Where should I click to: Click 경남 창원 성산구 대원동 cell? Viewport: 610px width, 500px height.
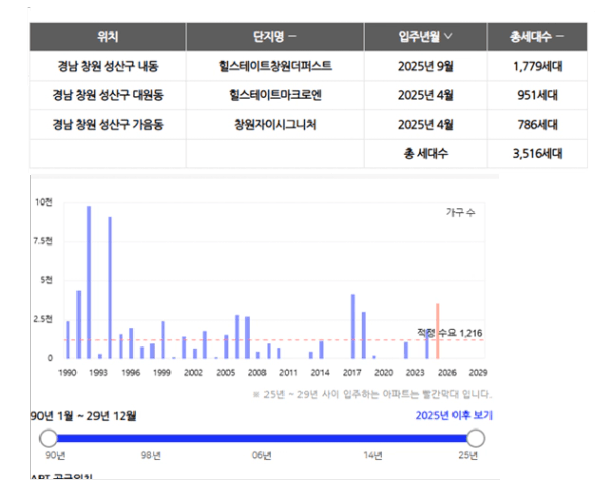click(x=108, y=95)
